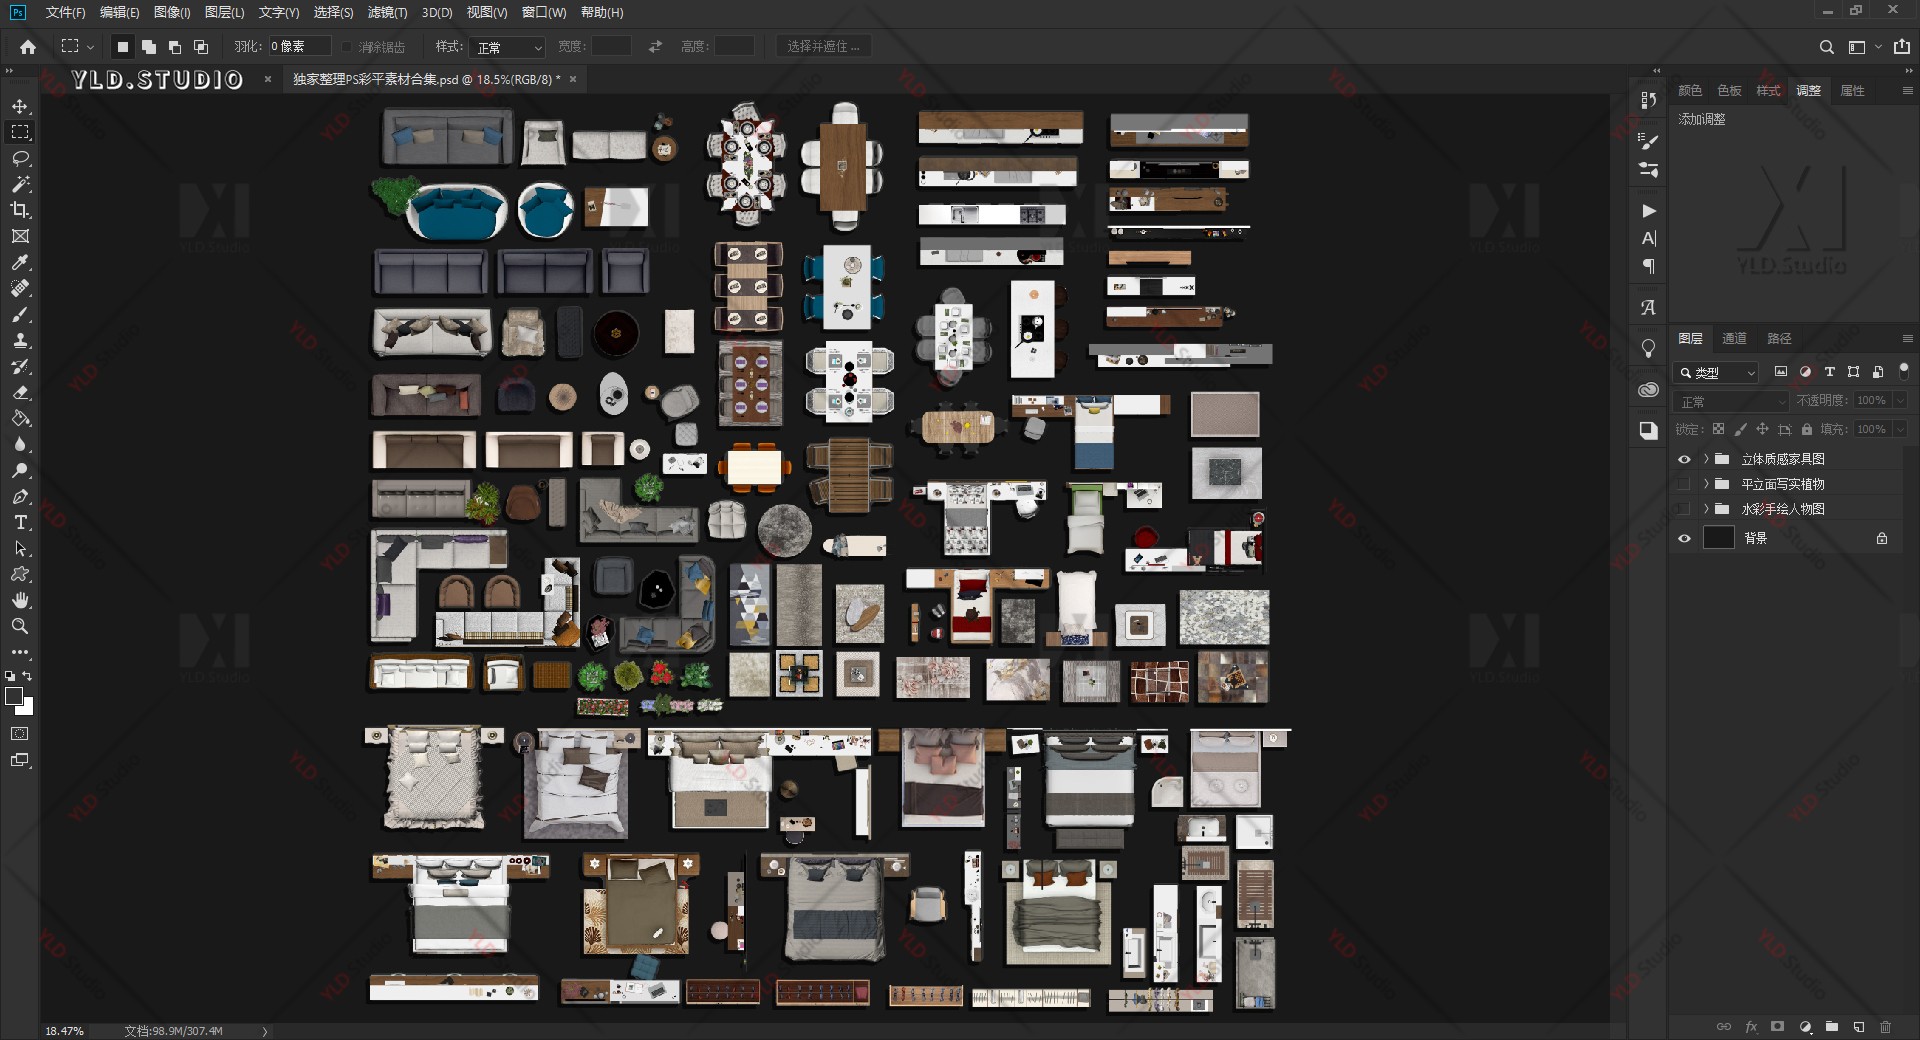The image size is (1920, 1040).
Task: Open the layer blend mode dropdown
Action: 1731,401
